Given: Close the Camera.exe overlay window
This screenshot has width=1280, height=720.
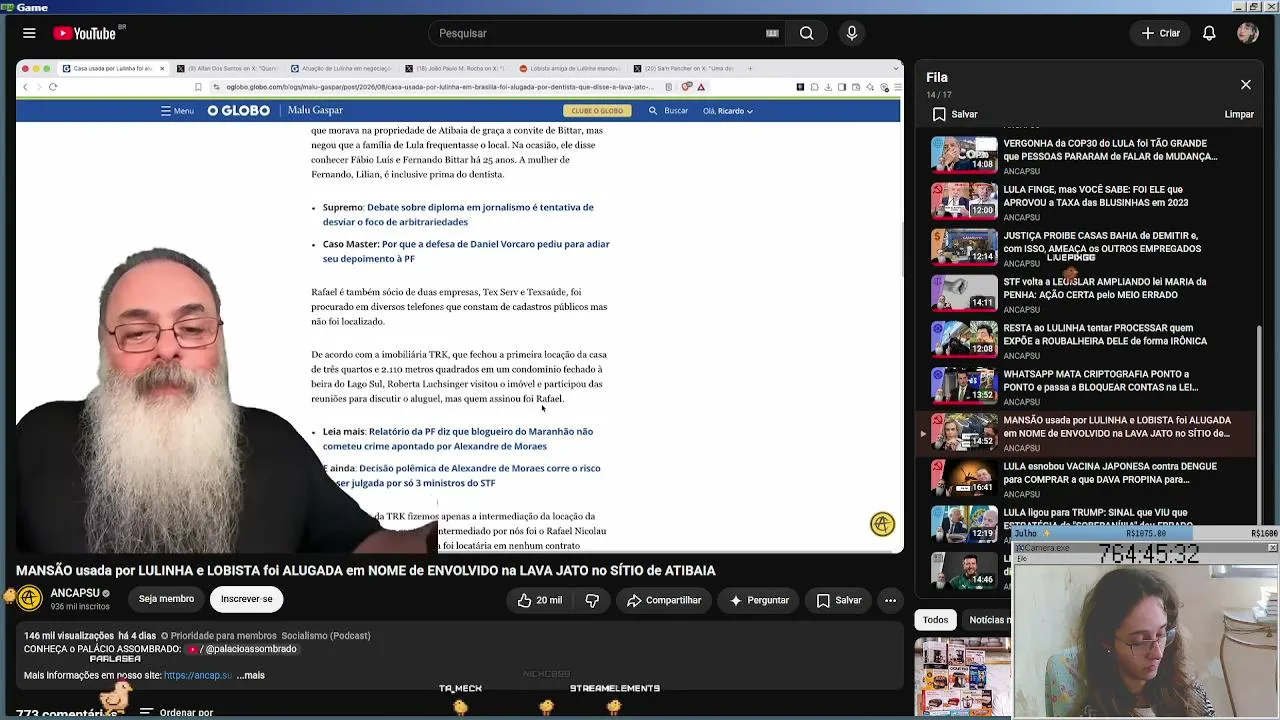Looking at the screenshot, I should pyautogui.click(x=1272, y=548).
